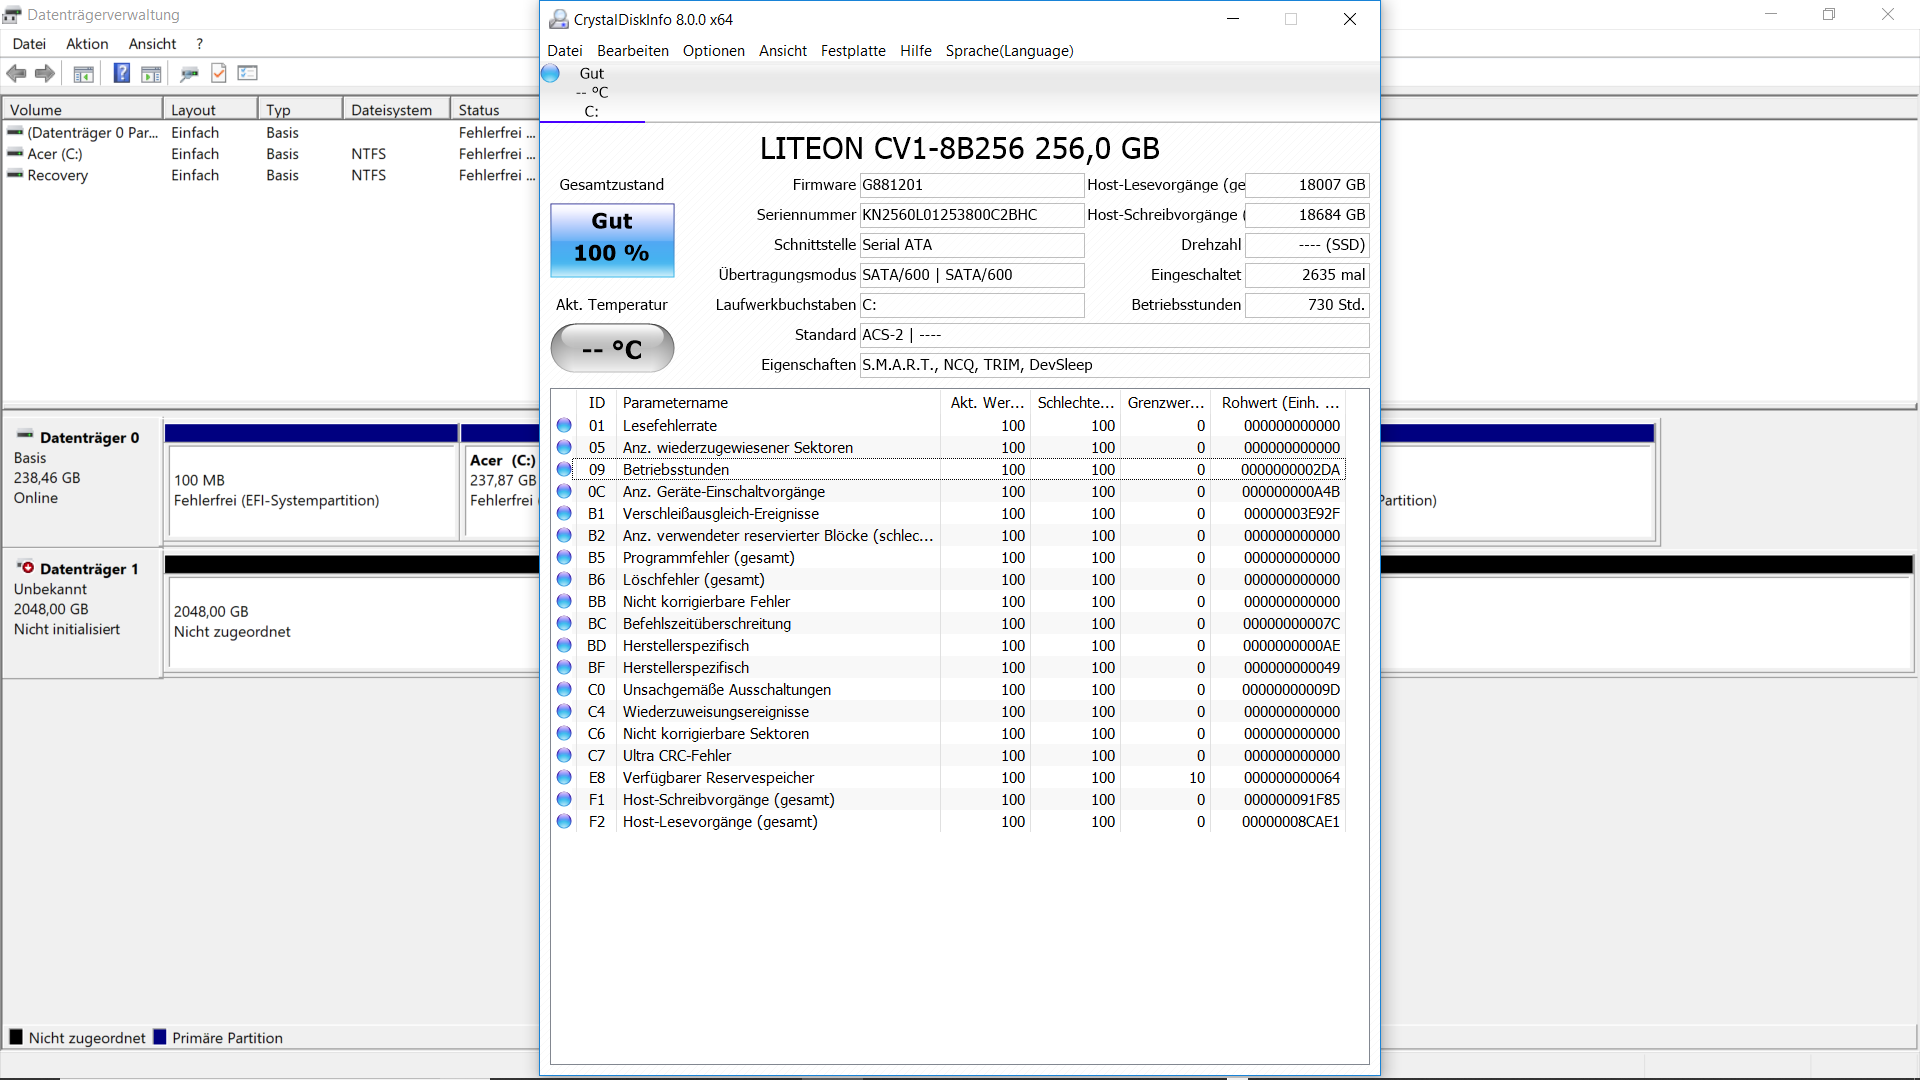This screenshot has width=1920, height=1080.
Task: Click the back arrow in Datenträgerverwaltung toolbar
Action: point(16,73)
